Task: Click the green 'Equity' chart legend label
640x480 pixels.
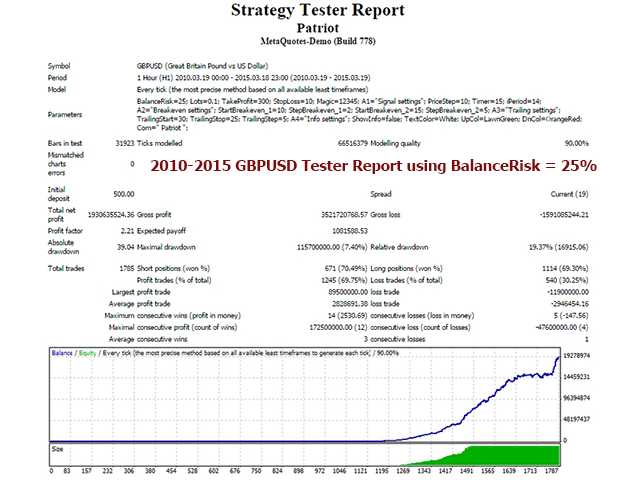Action: [87, 353]
